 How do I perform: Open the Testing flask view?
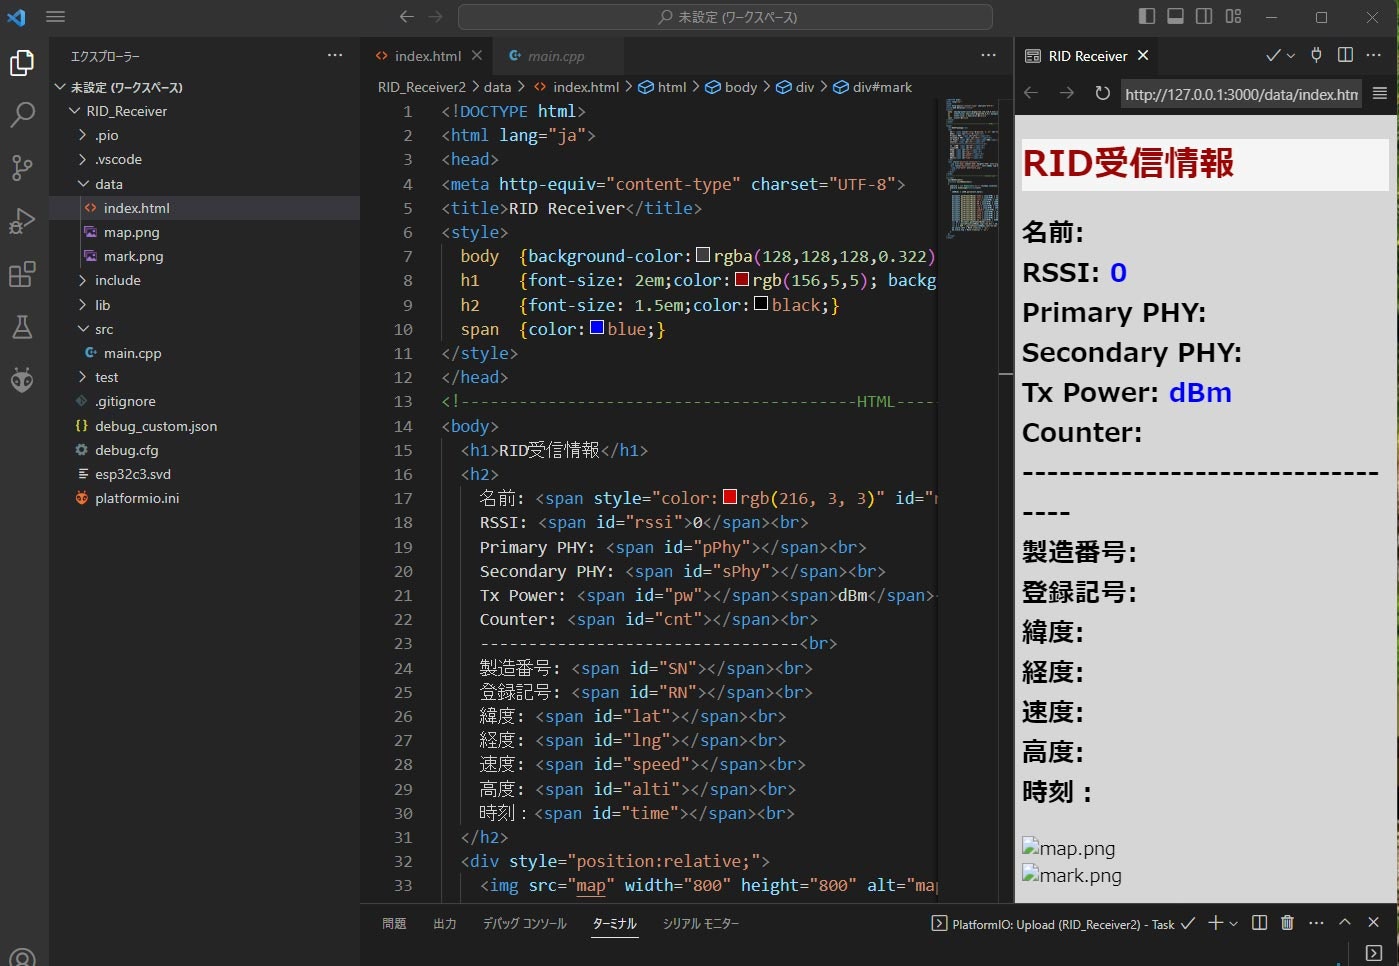(x=22, y=326)
